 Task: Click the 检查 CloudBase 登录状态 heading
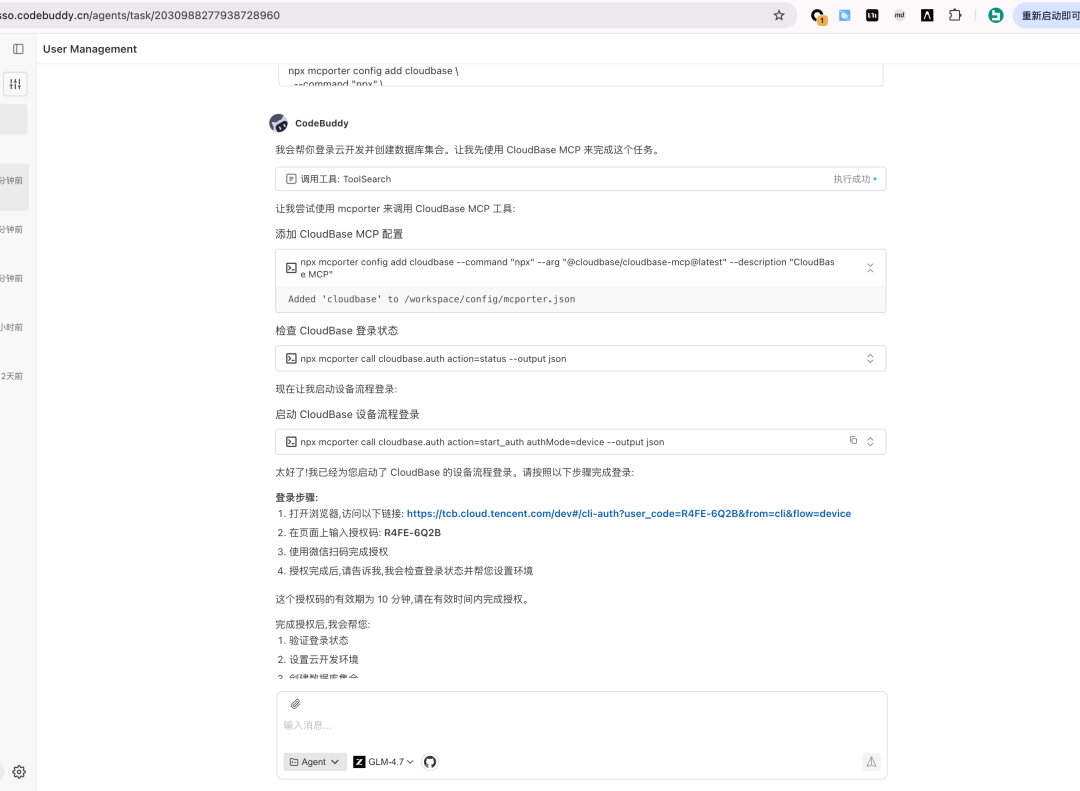337,331
